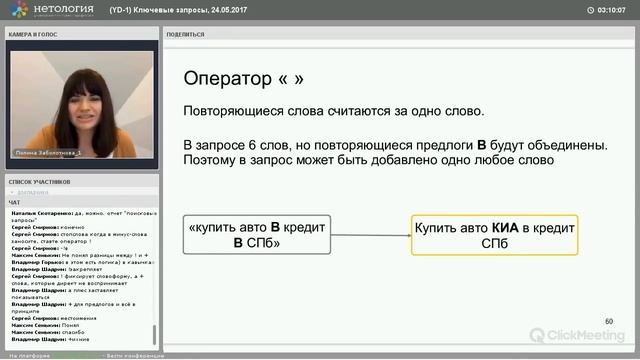The image size is (640, 360).
Task: Click the chat panel scrollbar thumb
Action: click(x=154, y=334)
